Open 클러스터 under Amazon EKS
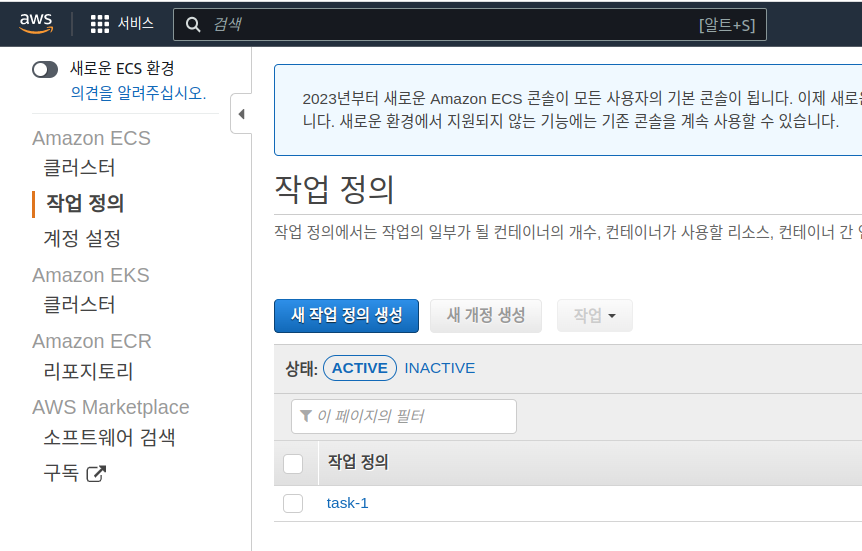The height and width of the screenshot is (551, 862). tap(79, 305)
